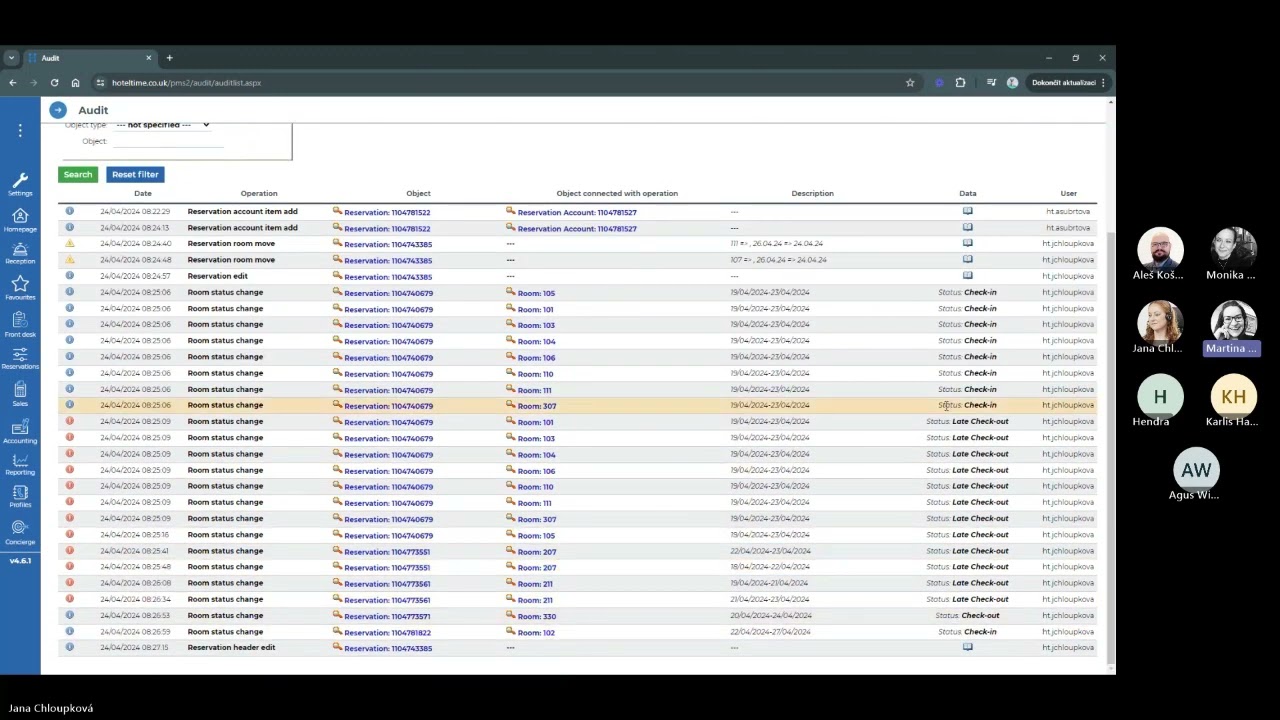The image size is (1280, 720).
Task: Open Reservation Account: 1104781527 link in 08:24:13 row
Action: coord(577,228)
